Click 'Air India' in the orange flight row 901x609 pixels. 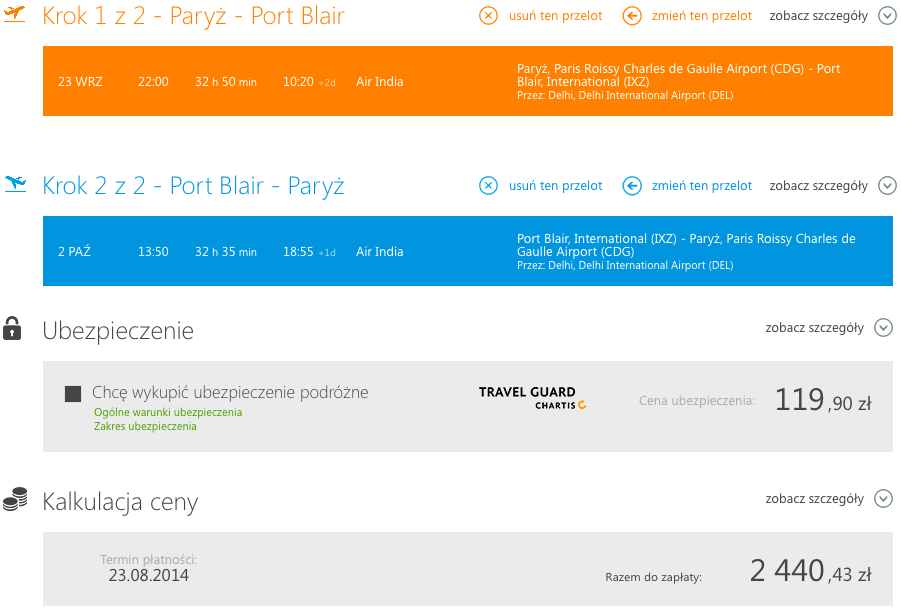click(379, 82)
